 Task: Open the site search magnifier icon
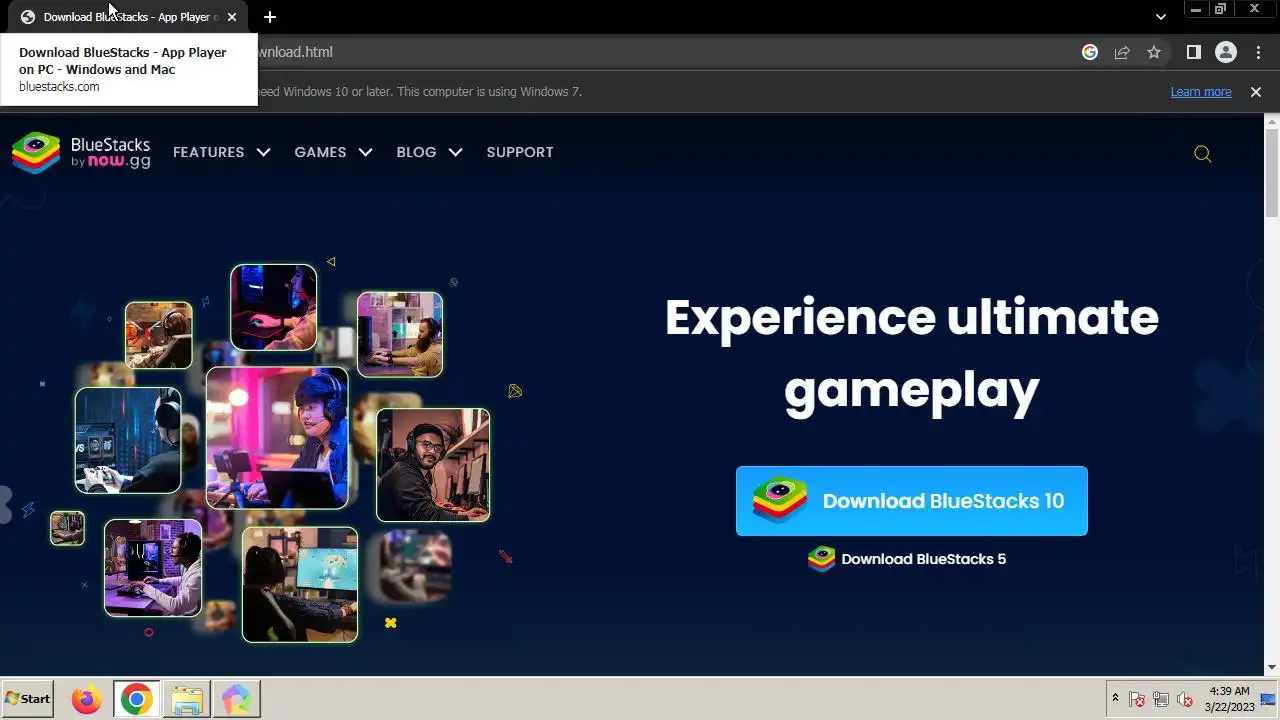[x=1203, y=153]
